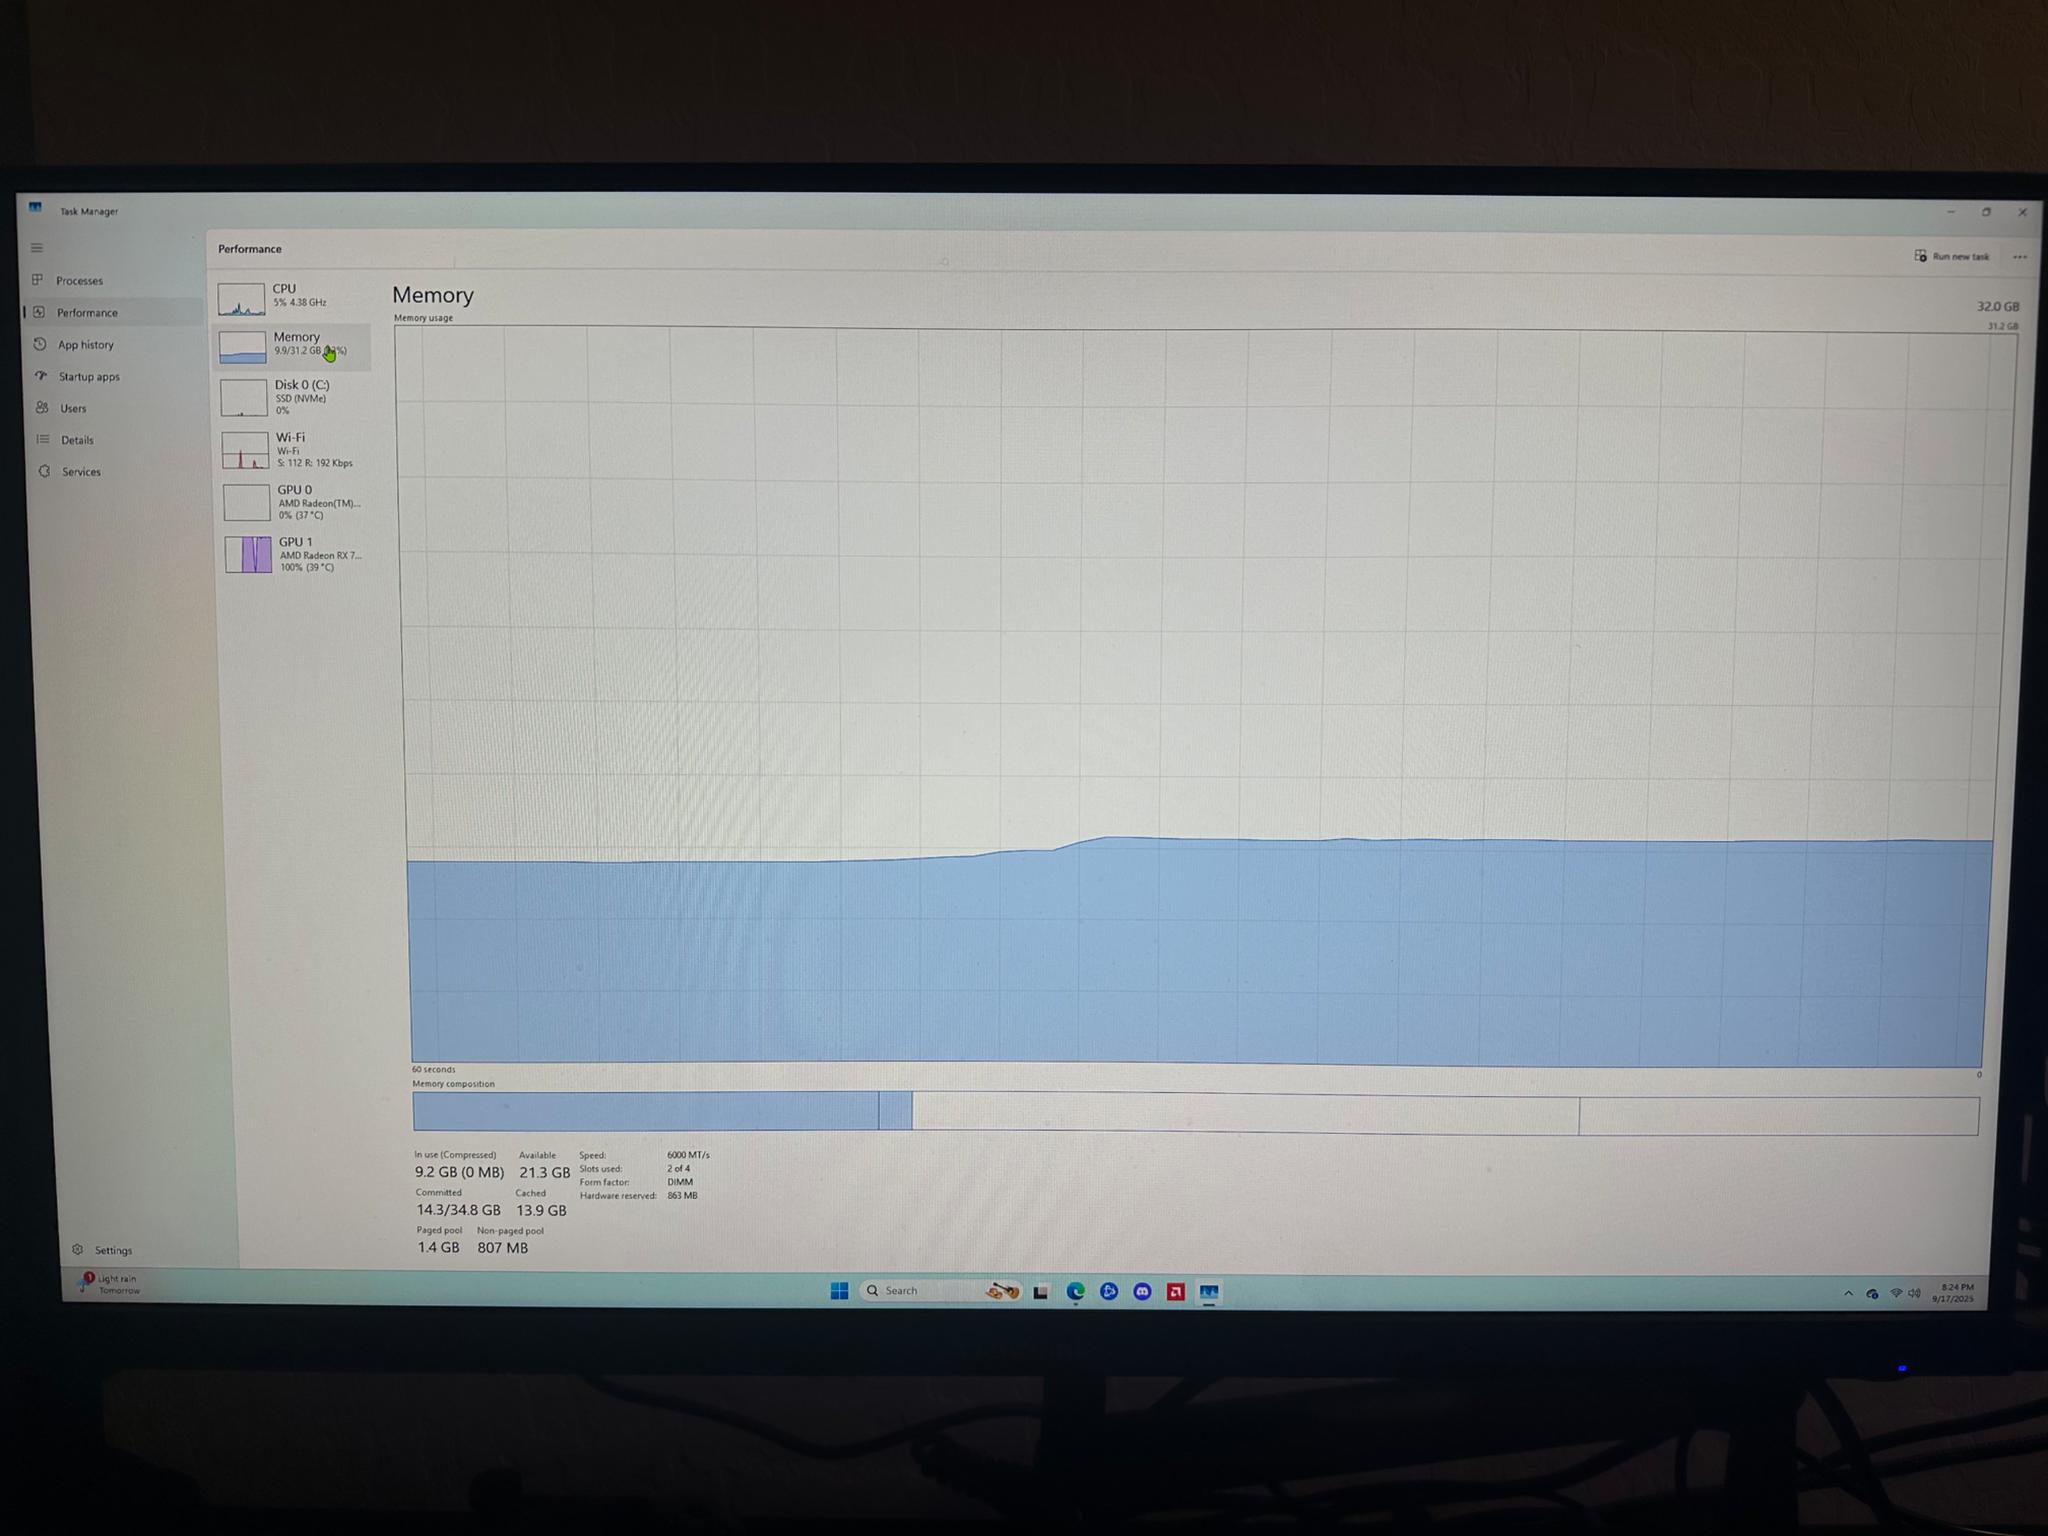
Task: Open the Processes page icon
Action: (38, 280)
